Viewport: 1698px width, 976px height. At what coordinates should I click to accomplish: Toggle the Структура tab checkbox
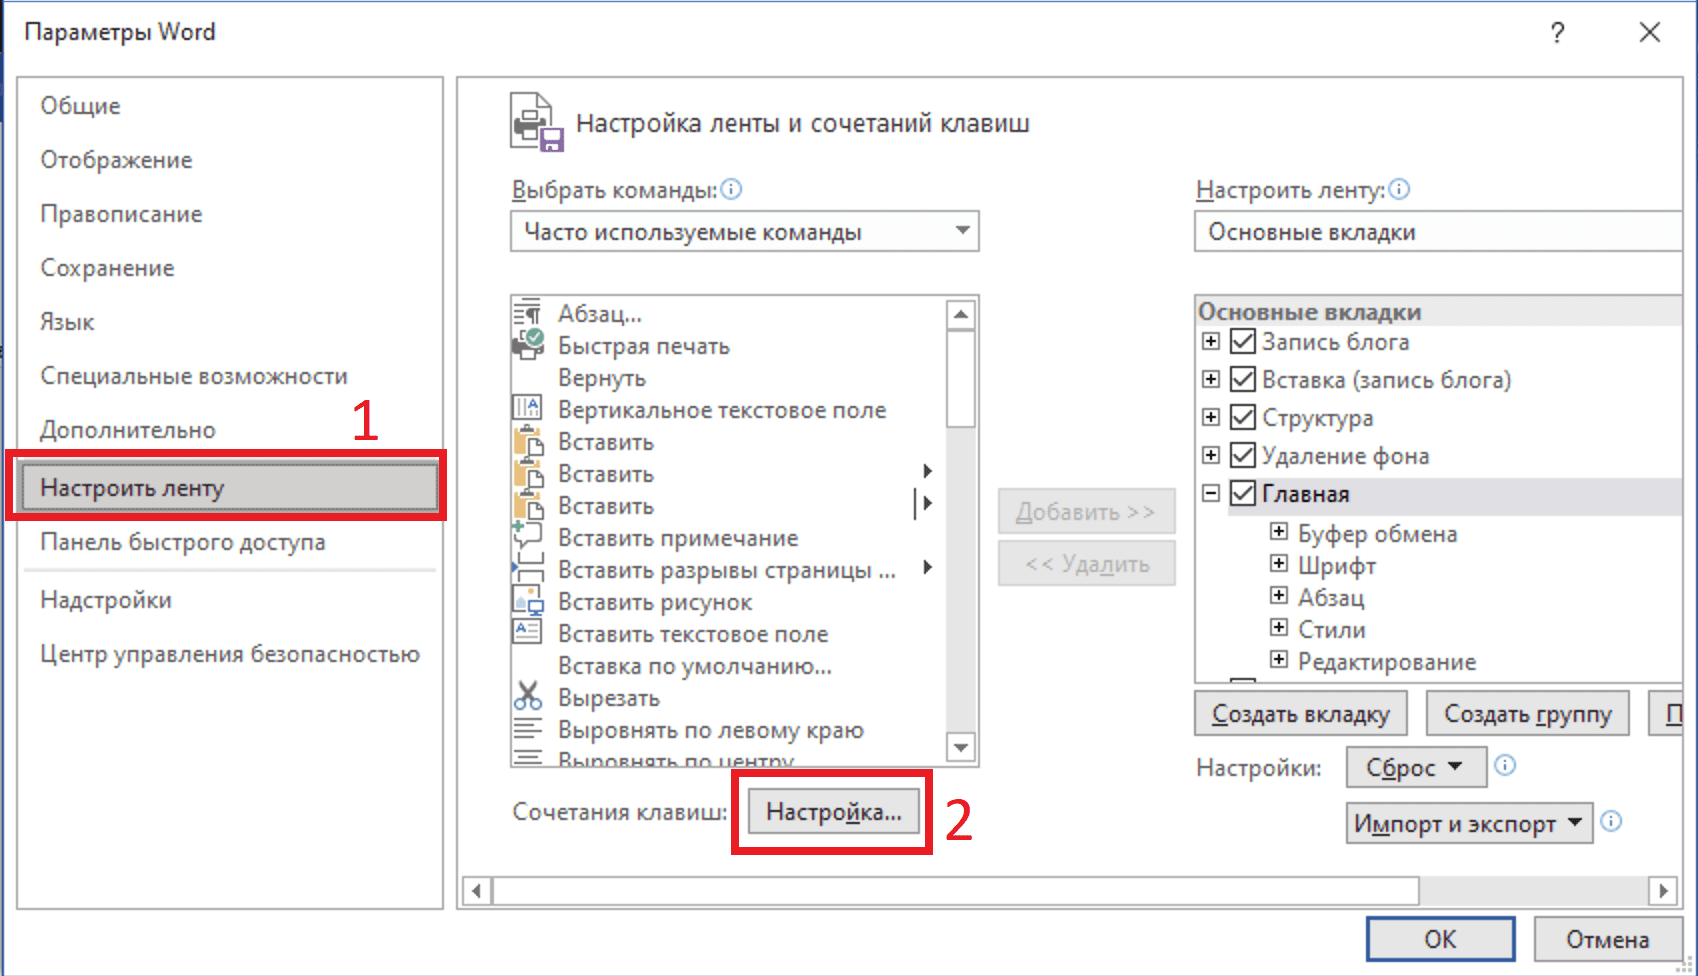1243,417
